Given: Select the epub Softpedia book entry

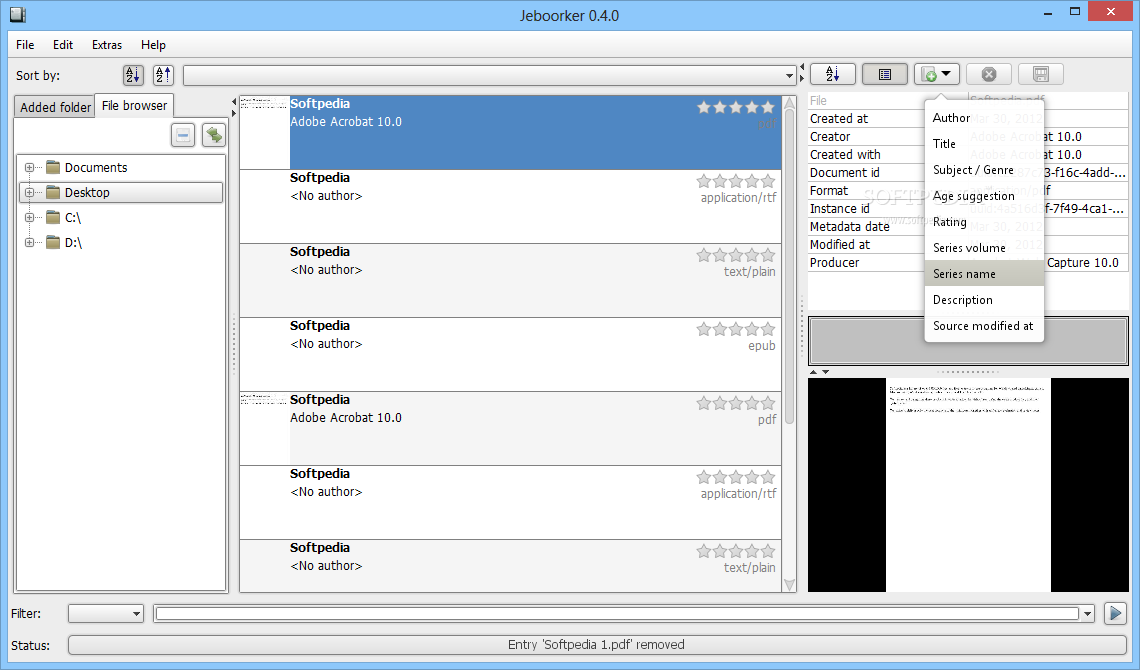Looking at the screenshot, I should [510, 355].
